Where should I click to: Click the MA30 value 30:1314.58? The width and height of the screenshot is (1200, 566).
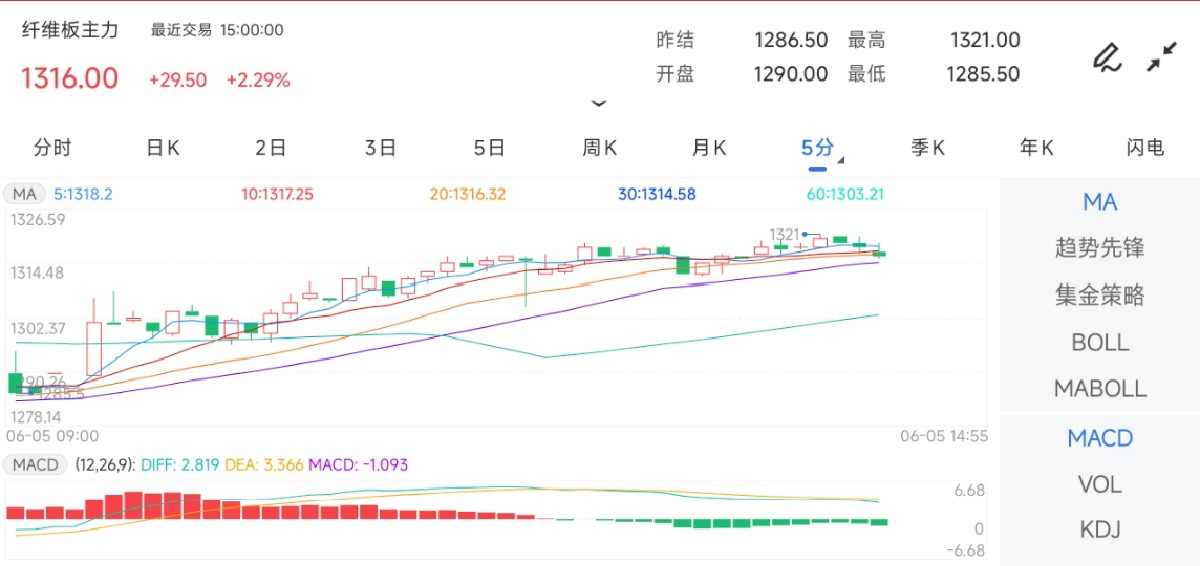click(657, 194)
